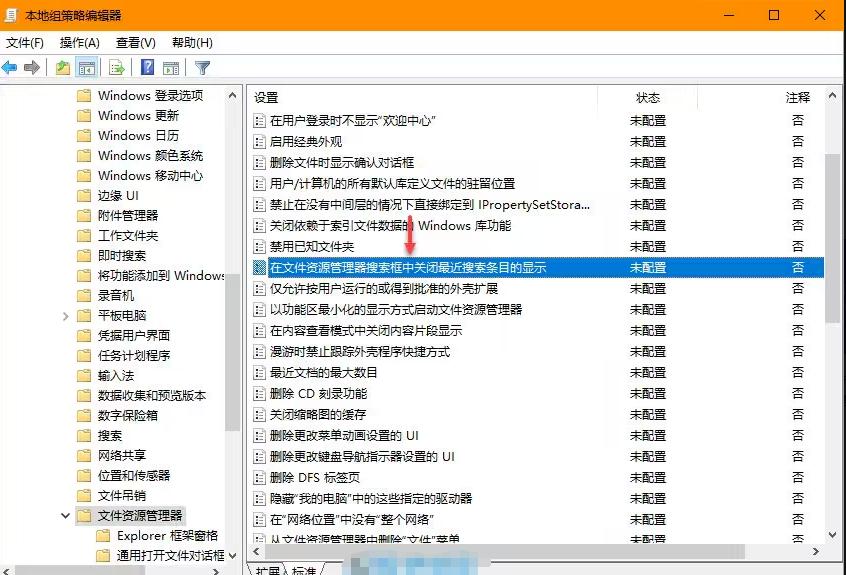Click folder icon beside Windows 更新

[x=84, y=116]
